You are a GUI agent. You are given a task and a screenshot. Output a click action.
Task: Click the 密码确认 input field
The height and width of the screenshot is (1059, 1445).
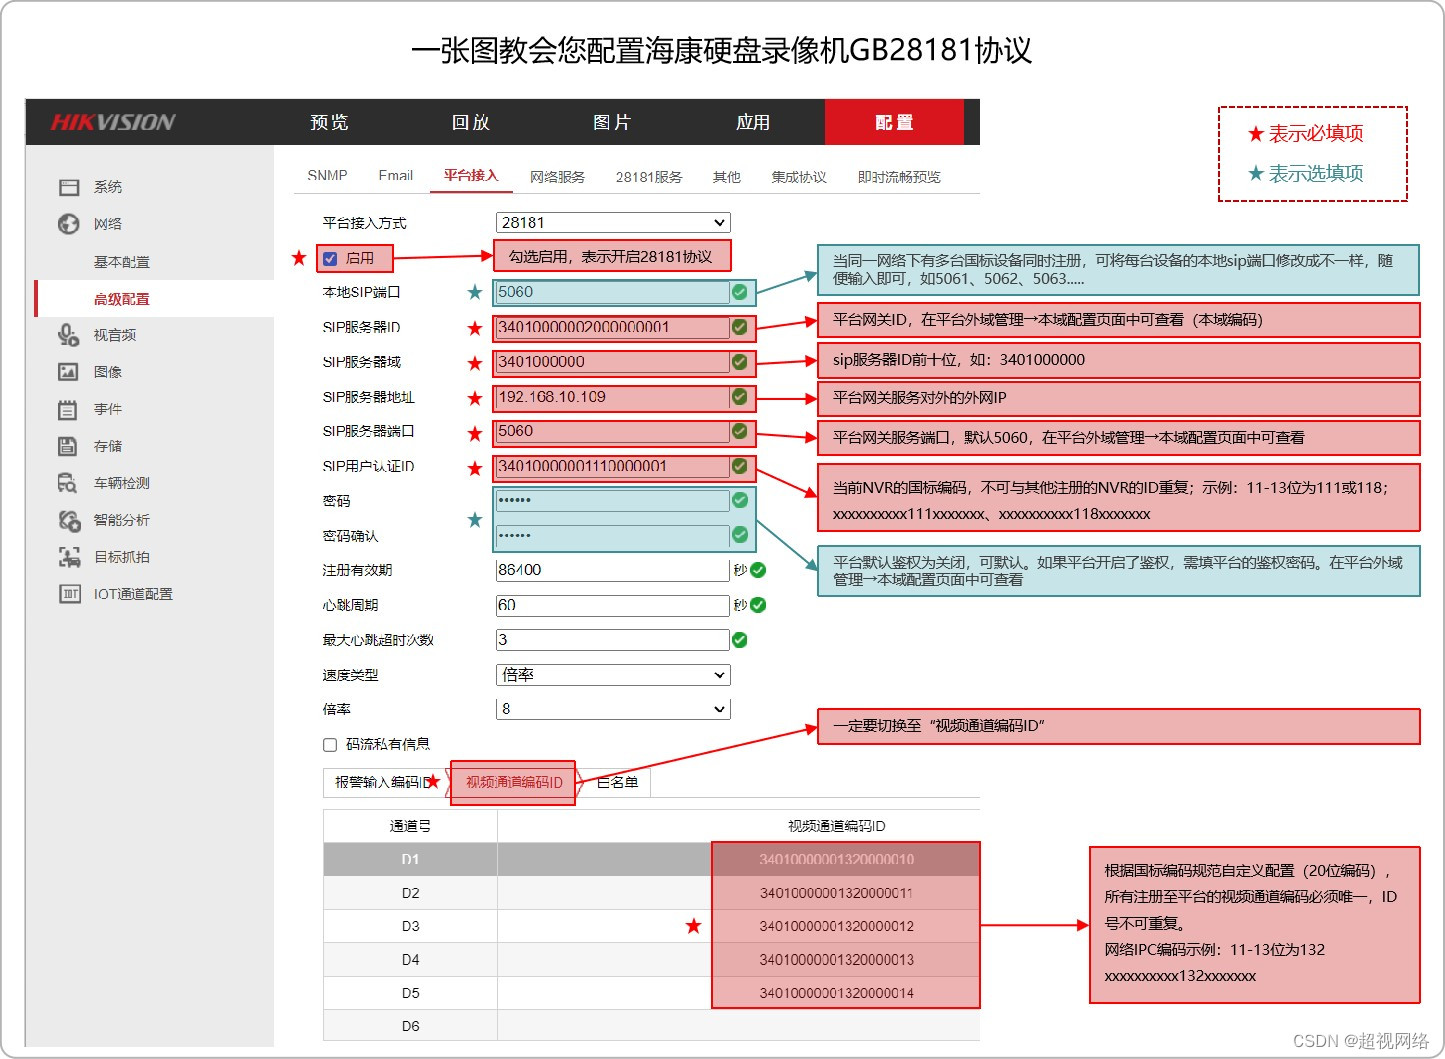pos(613,535)
